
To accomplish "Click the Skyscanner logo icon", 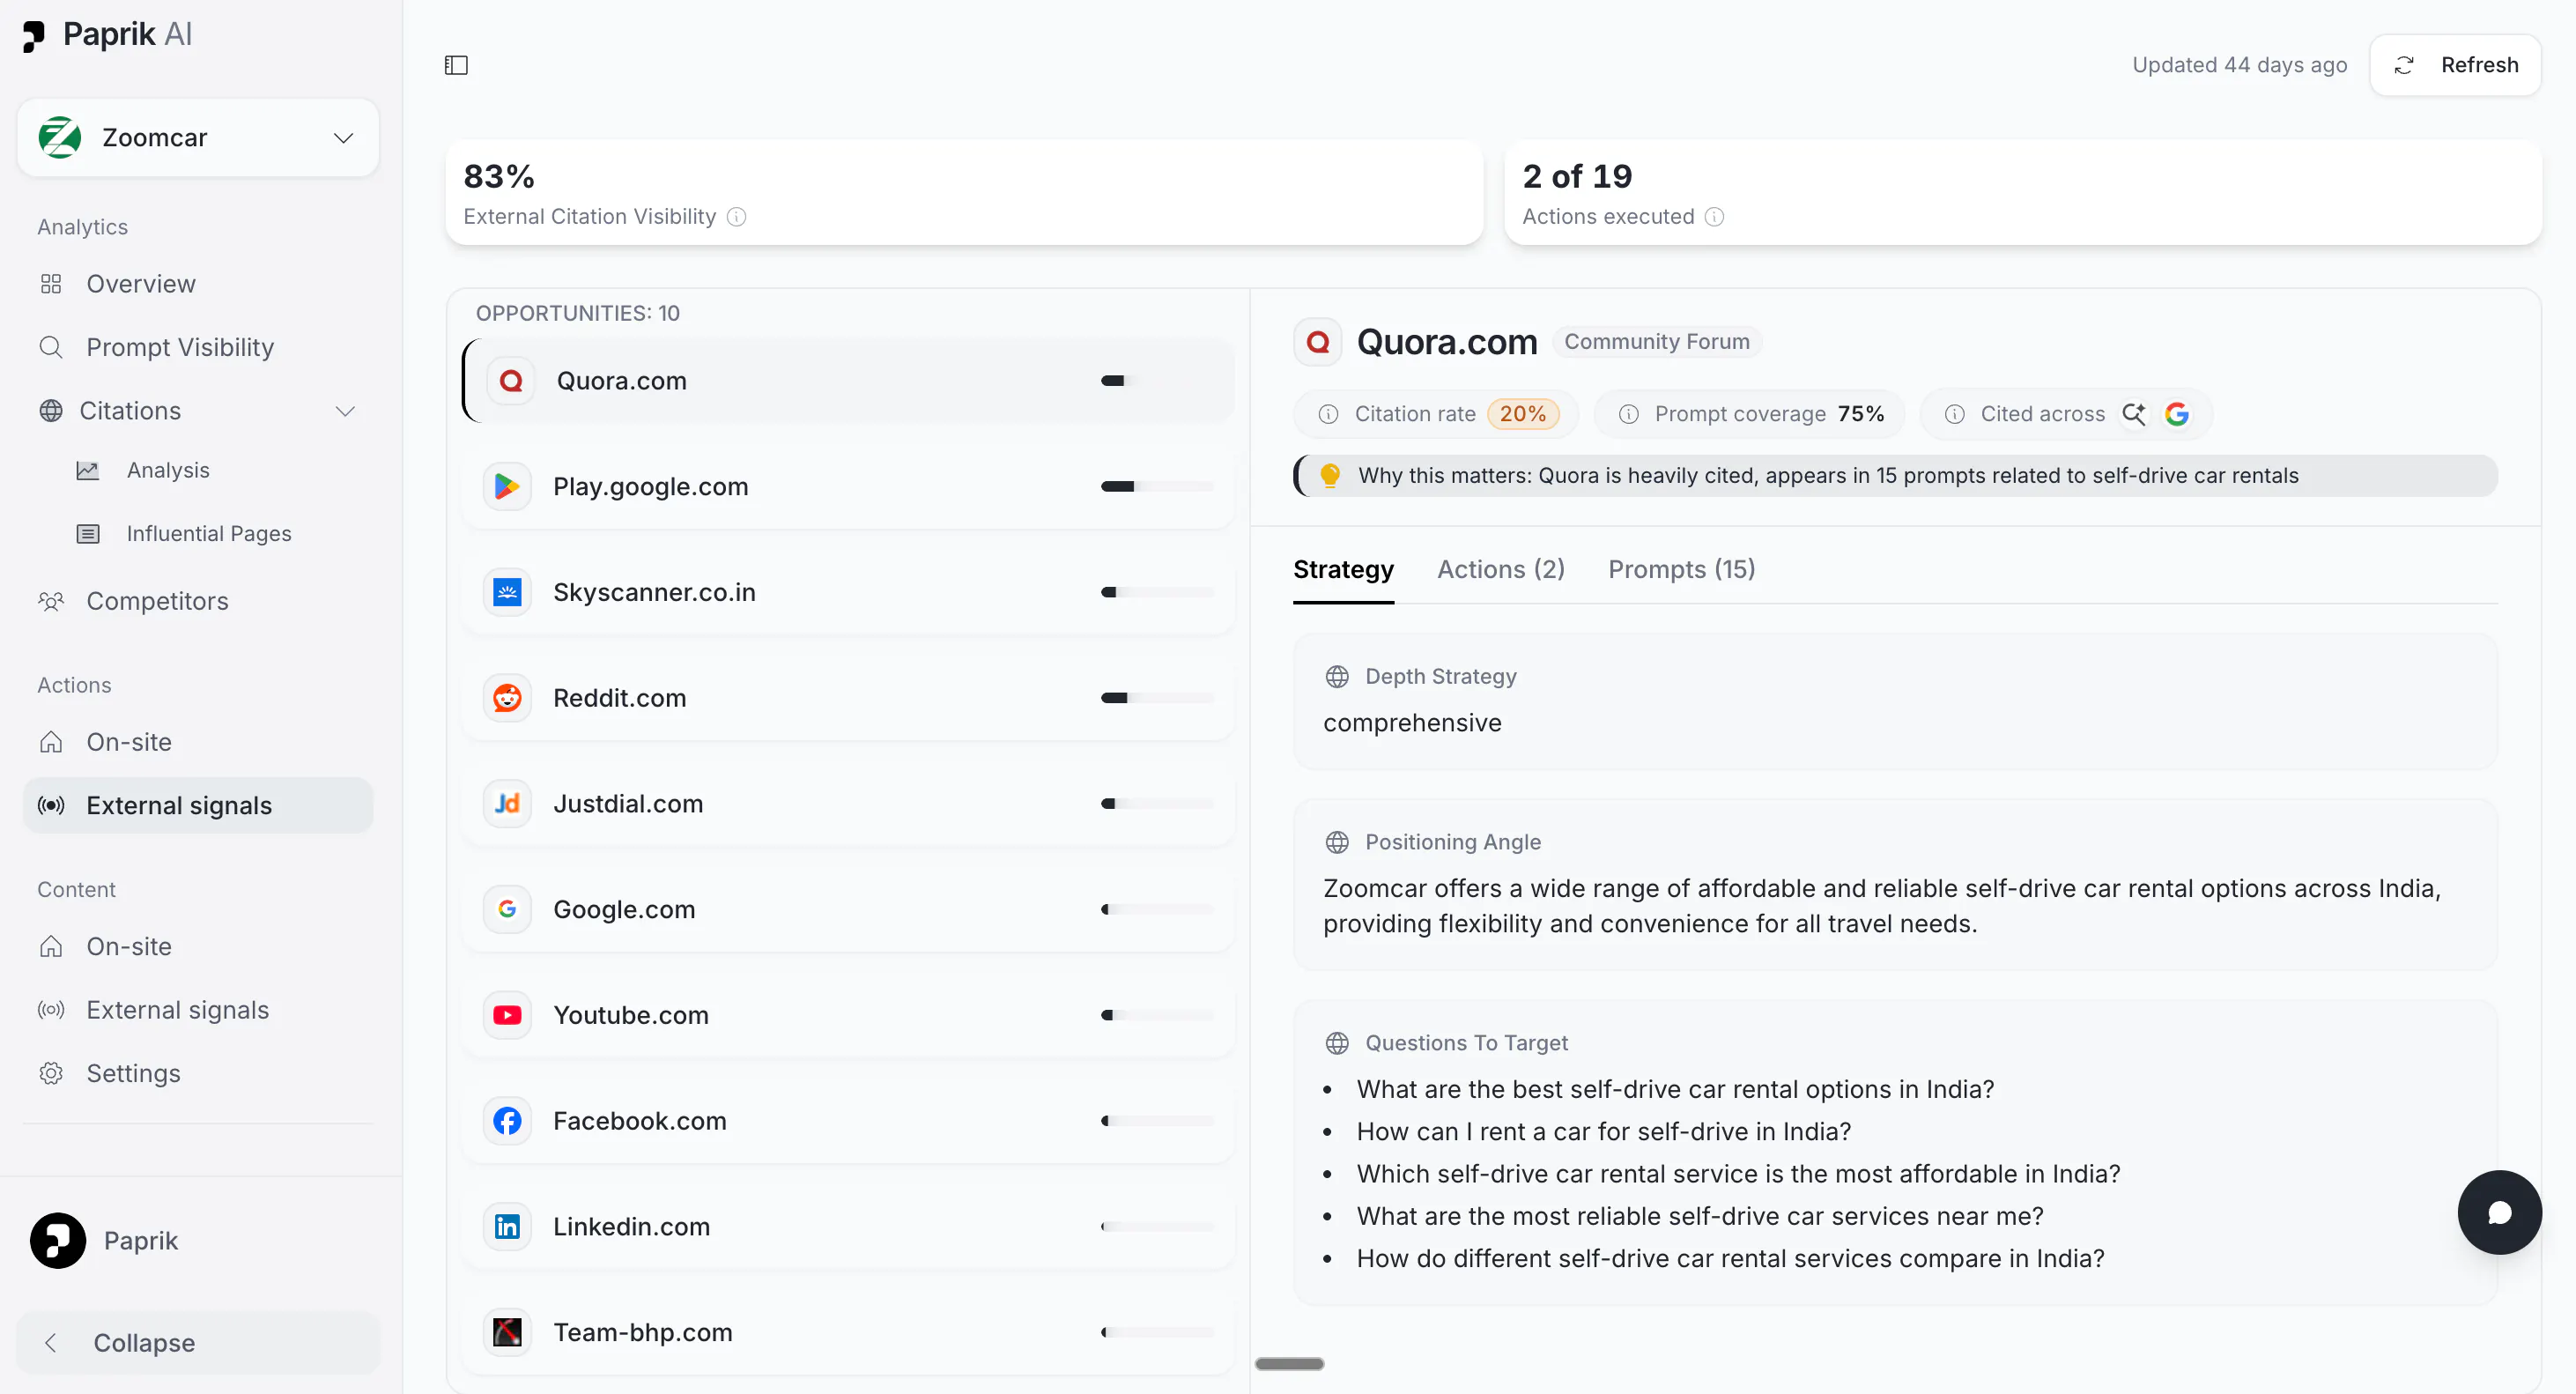I will (507, 593).
